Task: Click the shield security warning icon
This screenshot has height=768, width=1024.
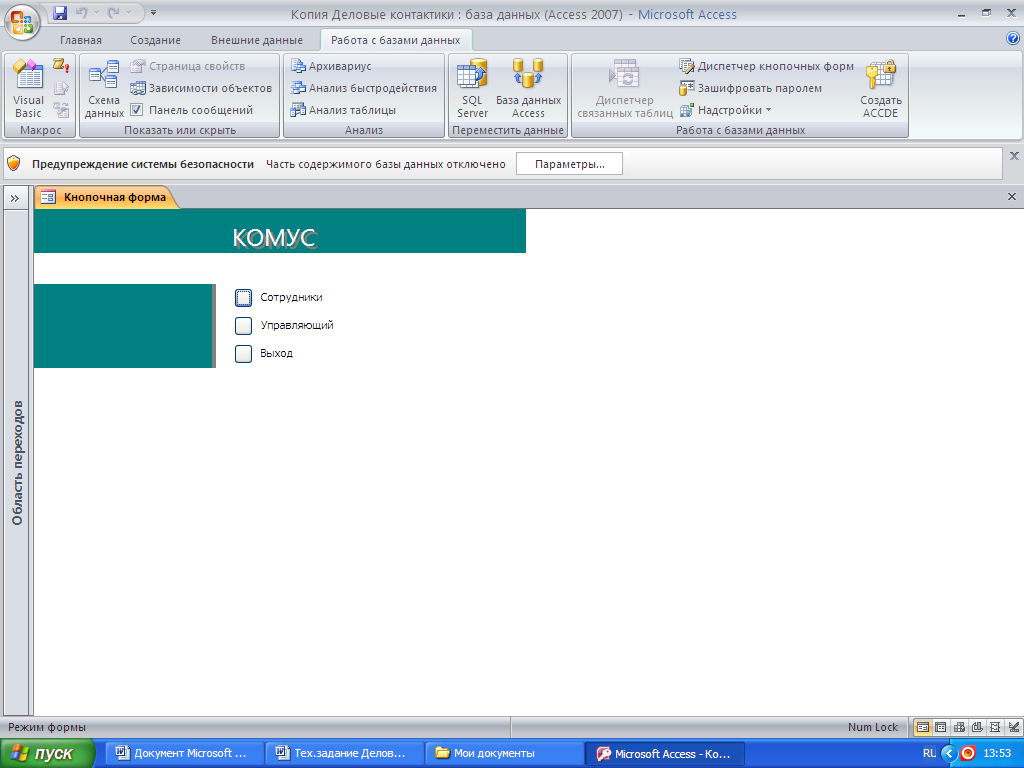Action: (14, 164)
